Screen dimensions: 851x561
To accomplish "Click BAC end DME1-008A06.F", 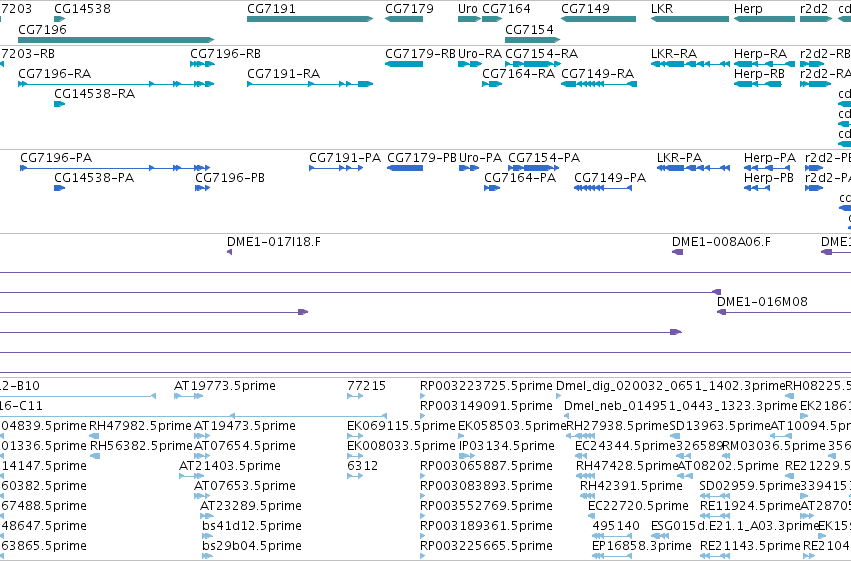I will [x=721, y=242].
